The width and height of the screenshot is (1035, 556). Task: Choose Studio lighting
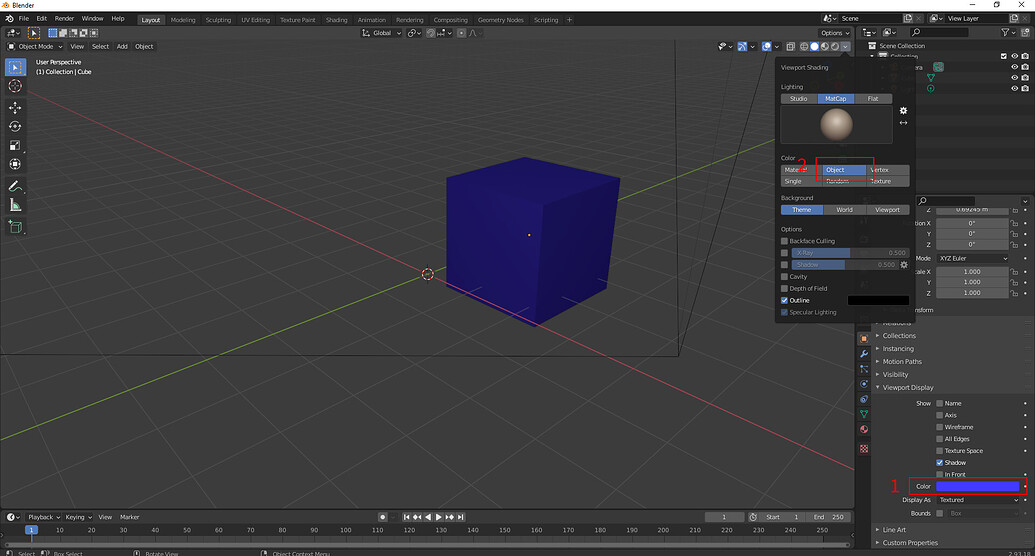799,98
